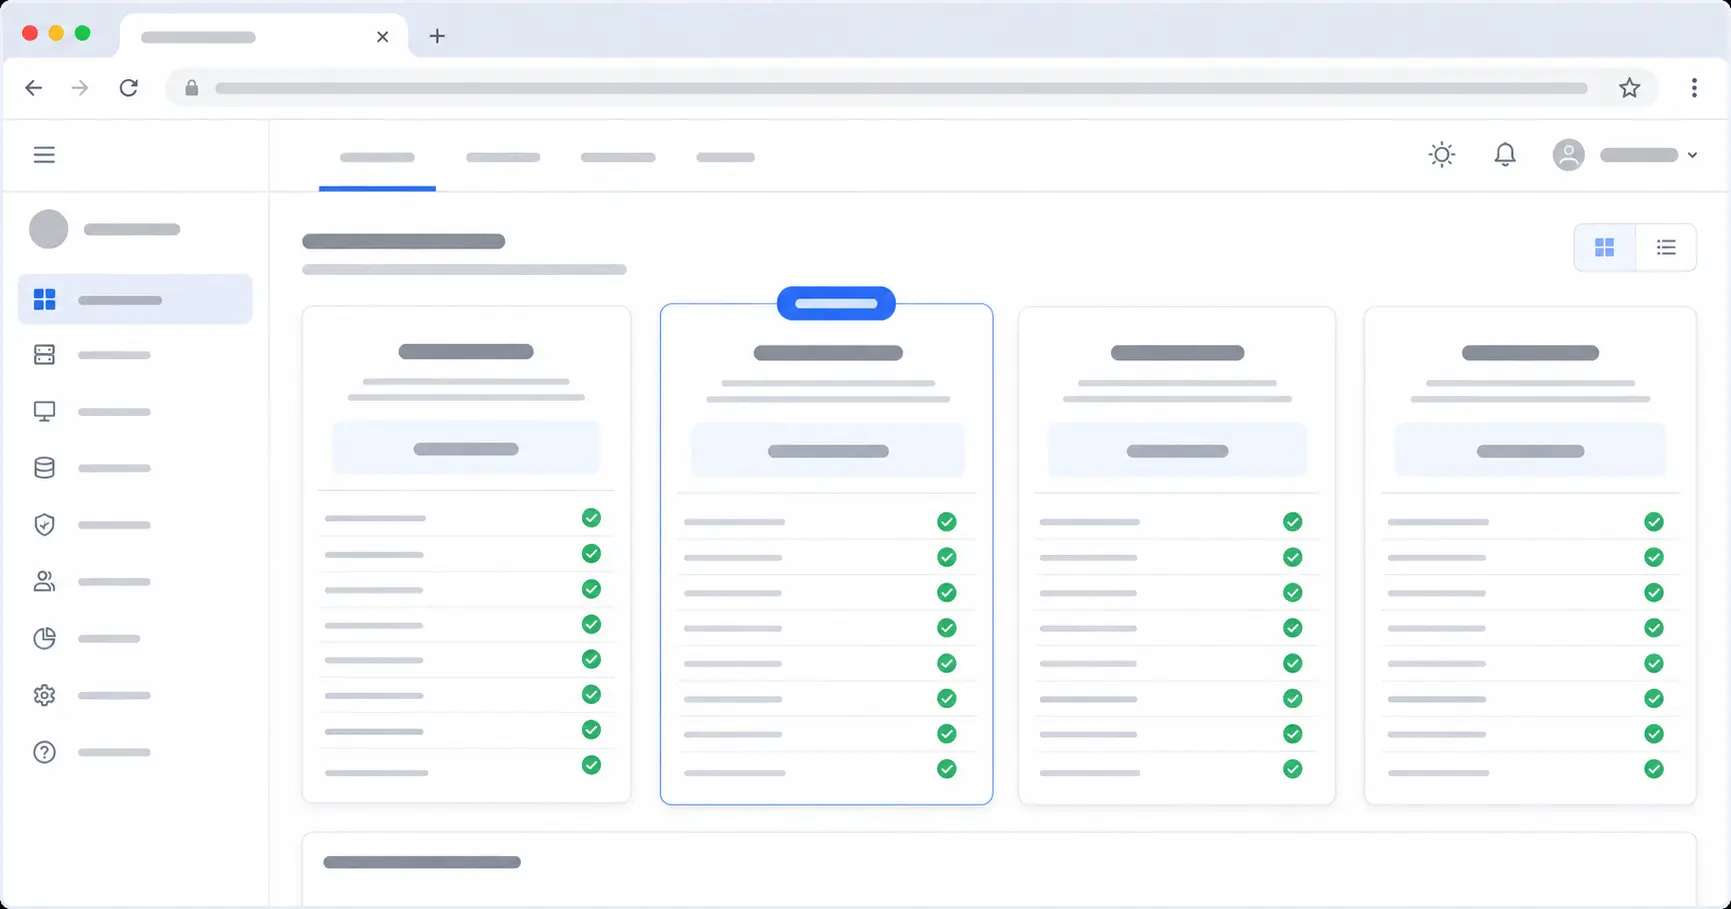Screen dimensions: 1731x909
Task: Open the server icon sidebar item
Action: pos(44,355)
